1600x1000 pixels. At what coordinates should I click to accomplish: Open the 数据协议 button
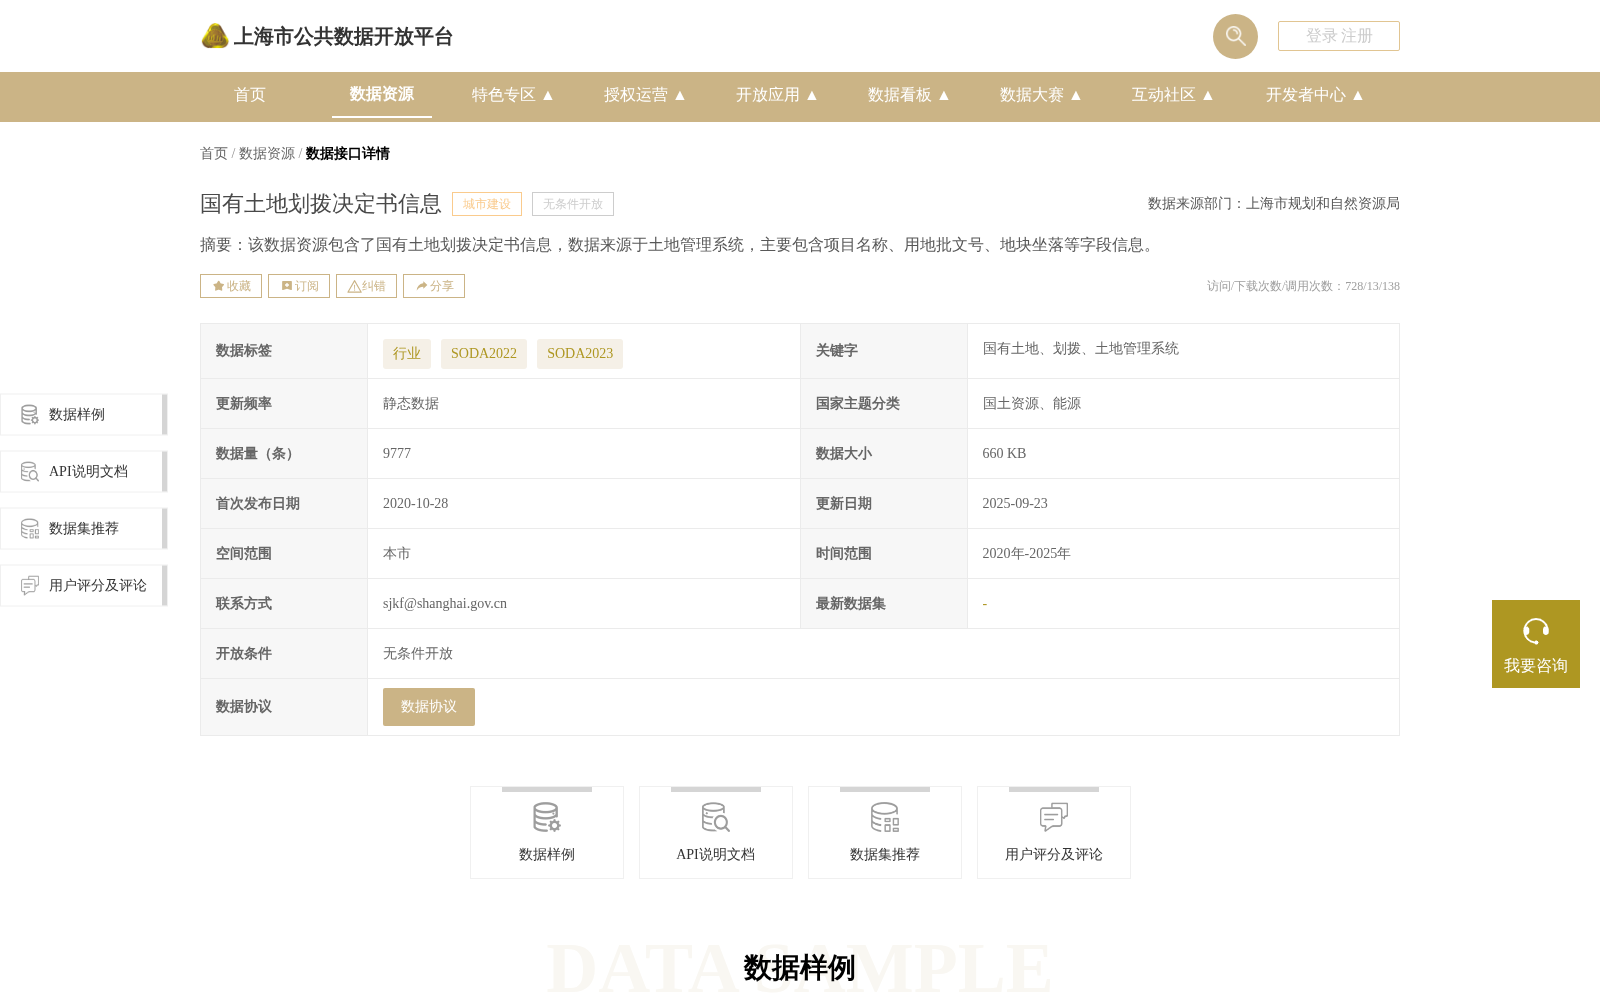click(x=429, y=707)
